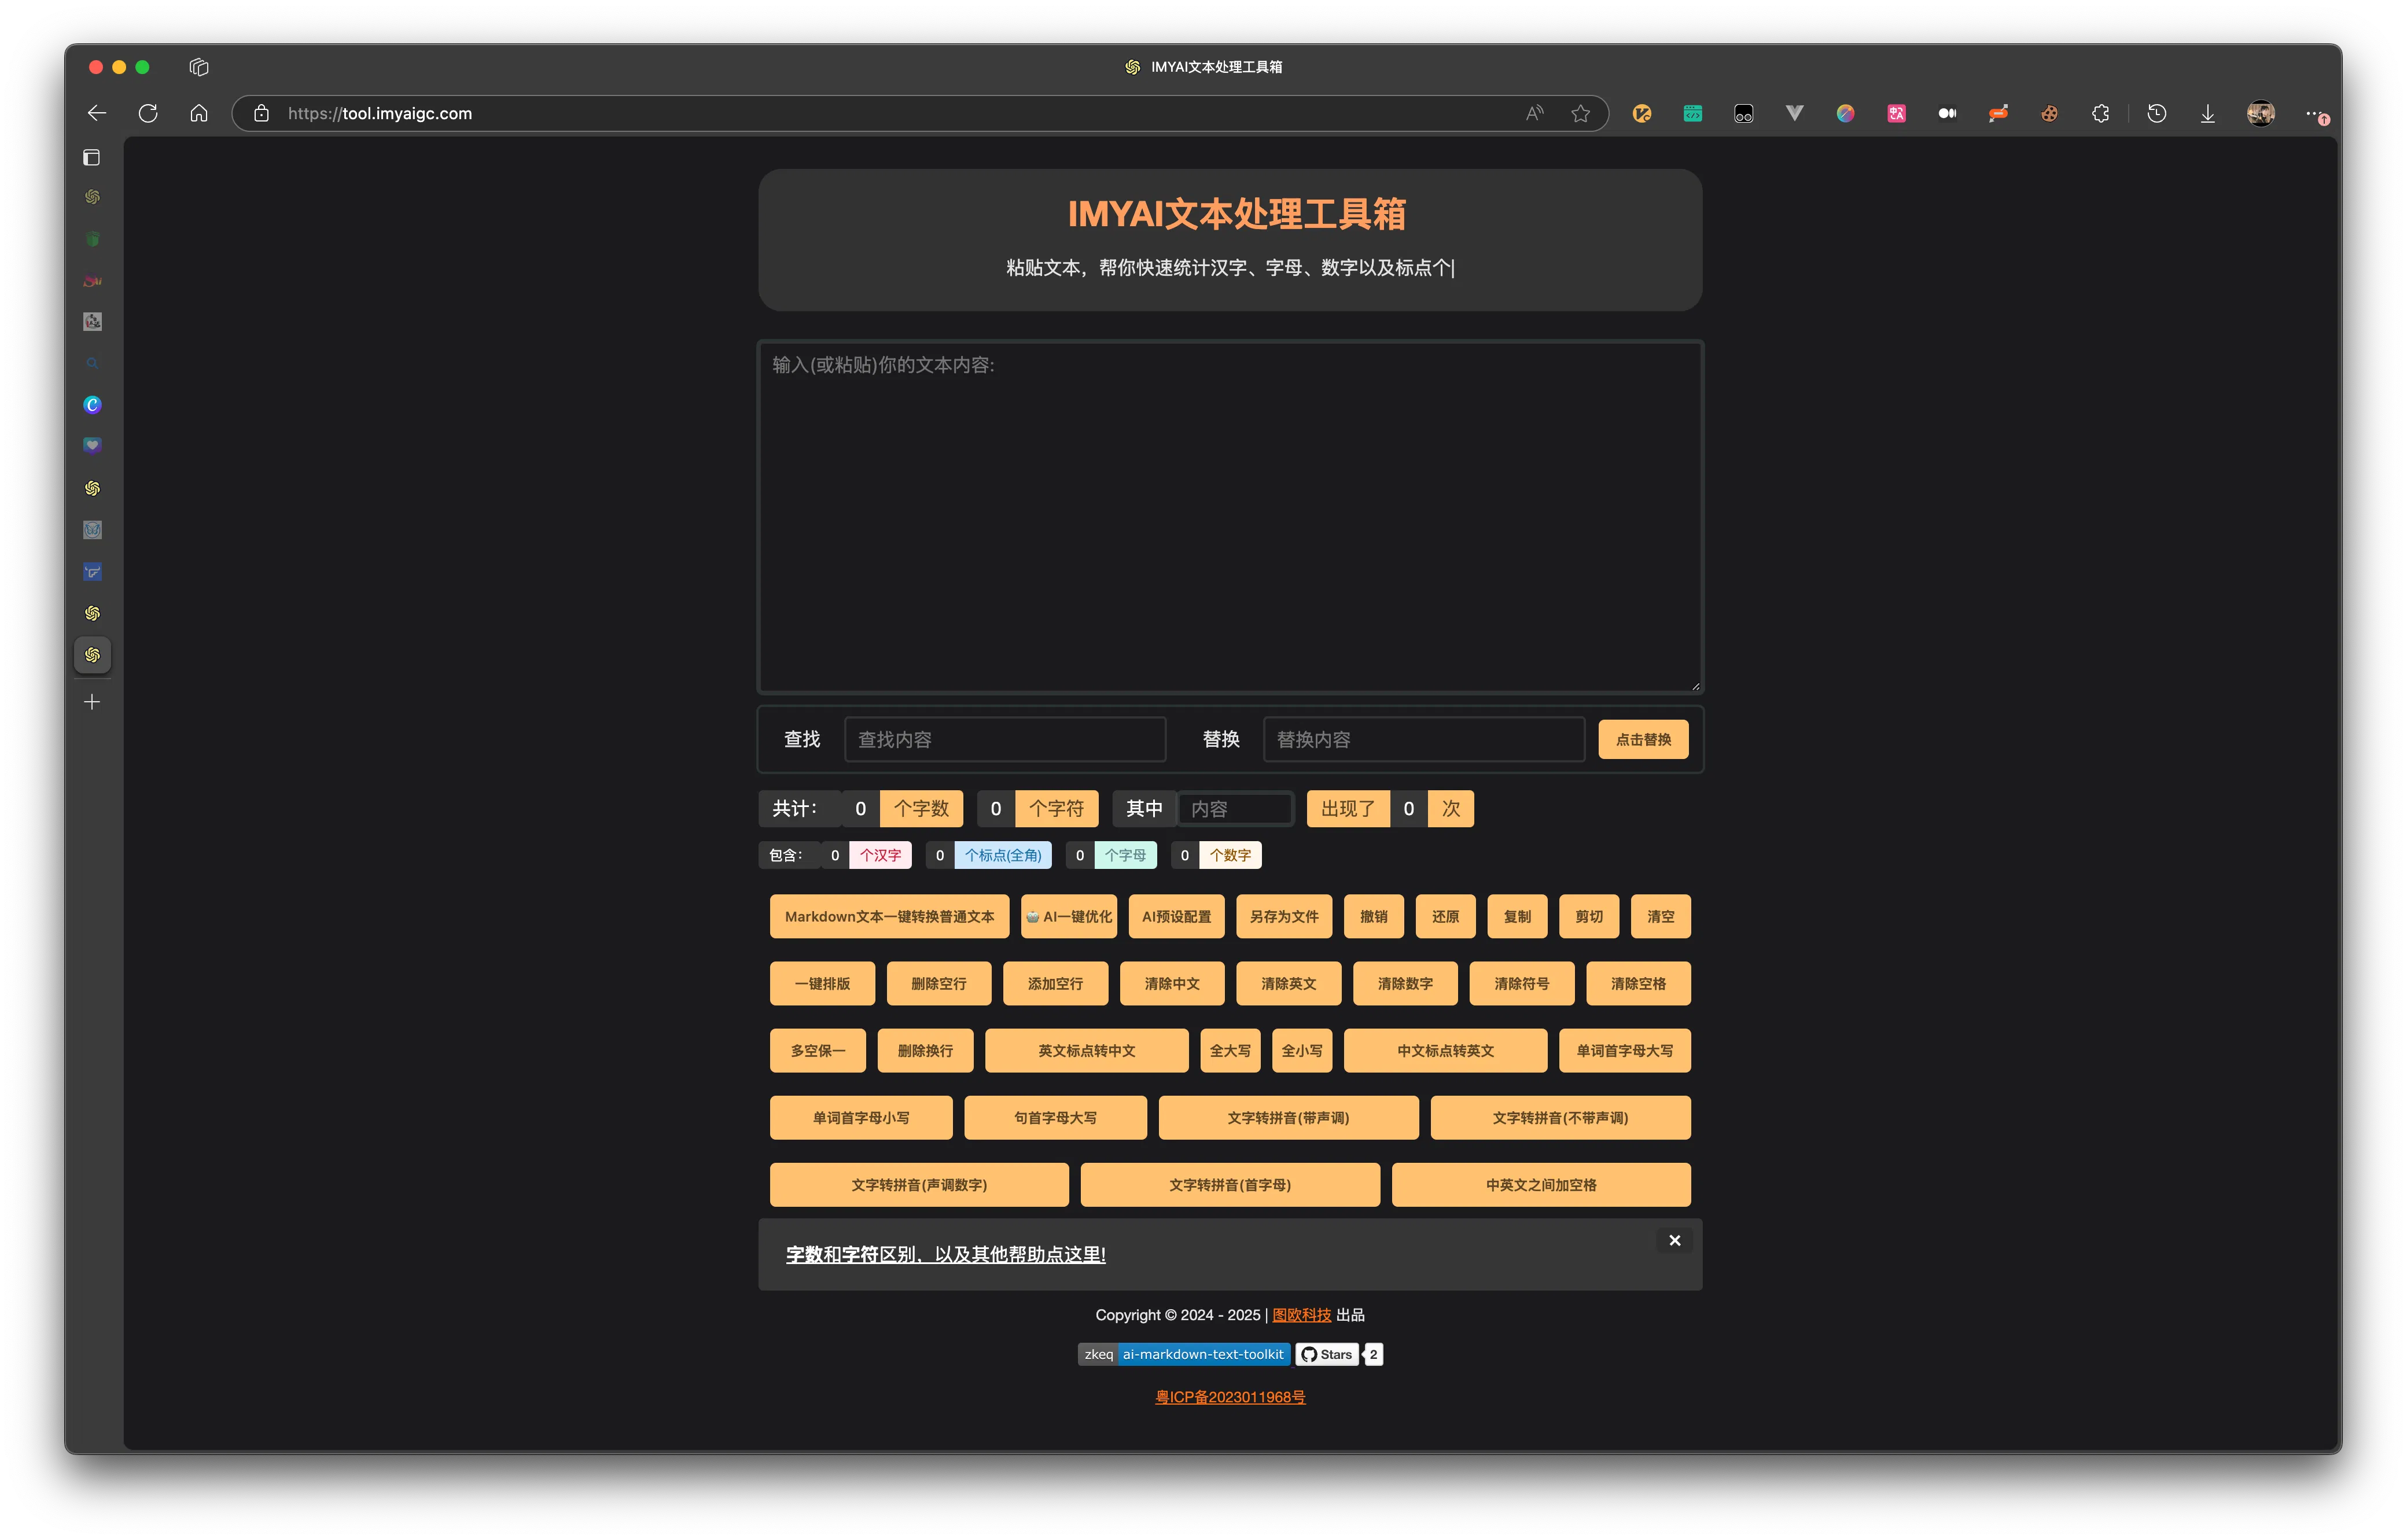Add this page to favorites with star

click(x=1580, y=113)
